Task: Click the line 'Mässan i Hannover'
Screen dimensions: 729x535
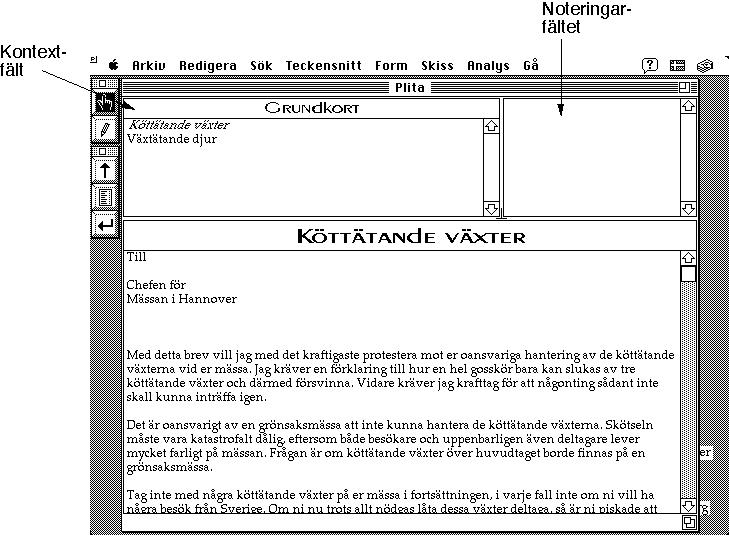Action: click(181, 299)
